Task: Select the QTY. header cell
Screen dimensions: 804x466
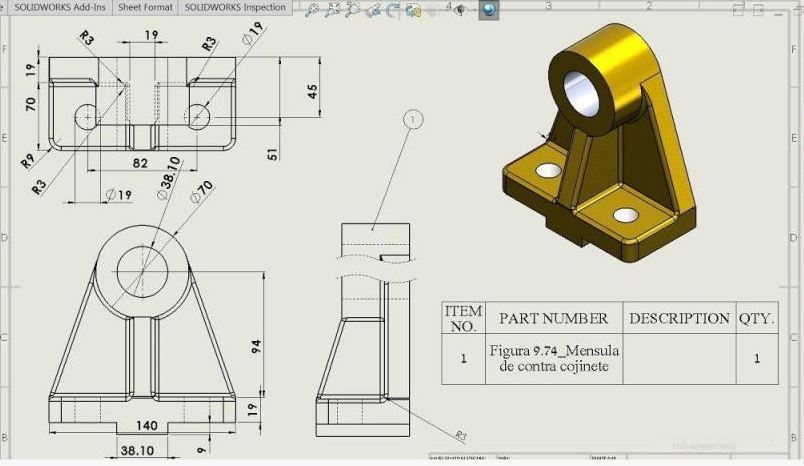Action: click(757, 318)
